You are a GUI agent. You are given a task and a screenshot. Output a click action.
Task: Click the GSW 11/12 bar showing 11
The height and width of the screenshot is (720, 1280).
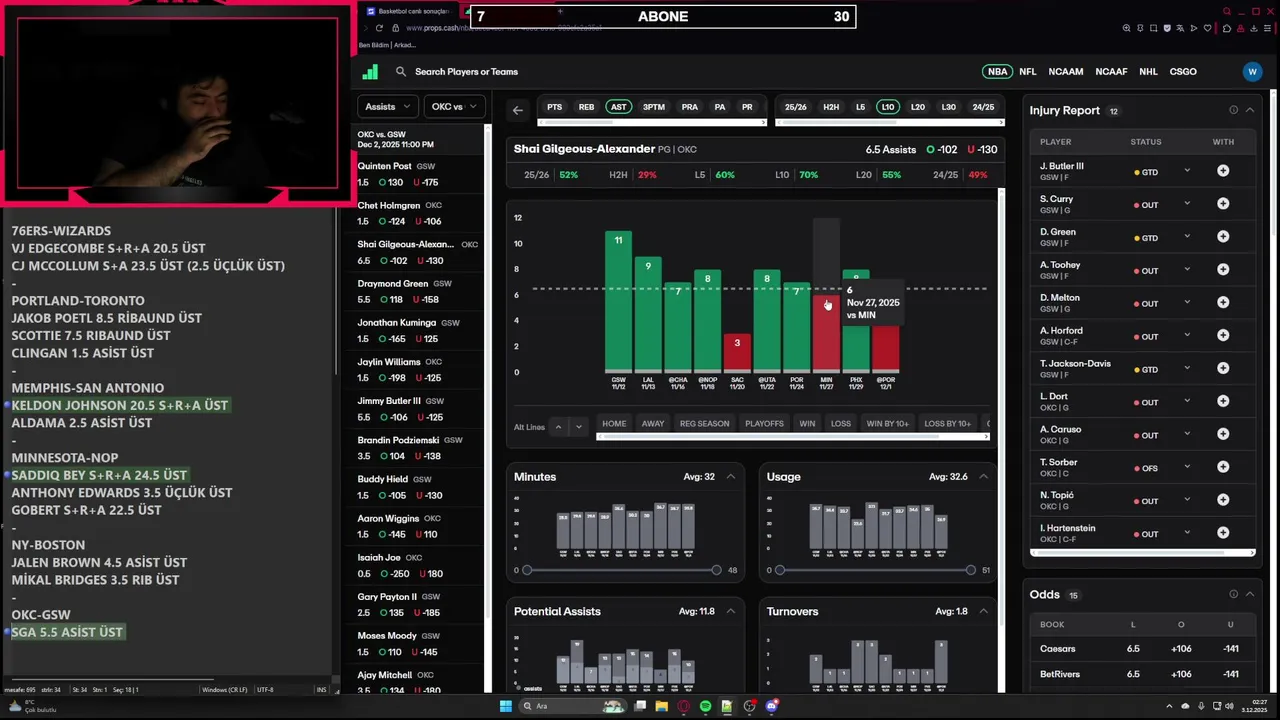pos(618,302)
